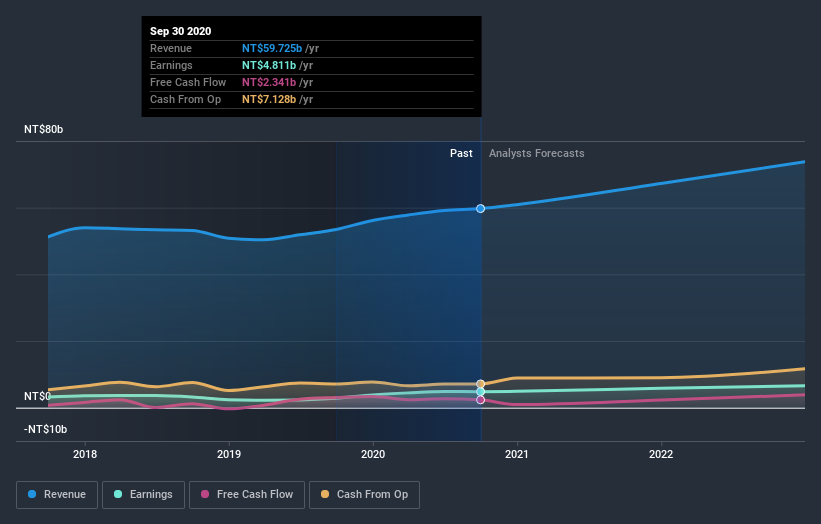This screenshot has width=821, height=524.
Task: Click the teal Earnings data point marker
Action: click(481, 392)
